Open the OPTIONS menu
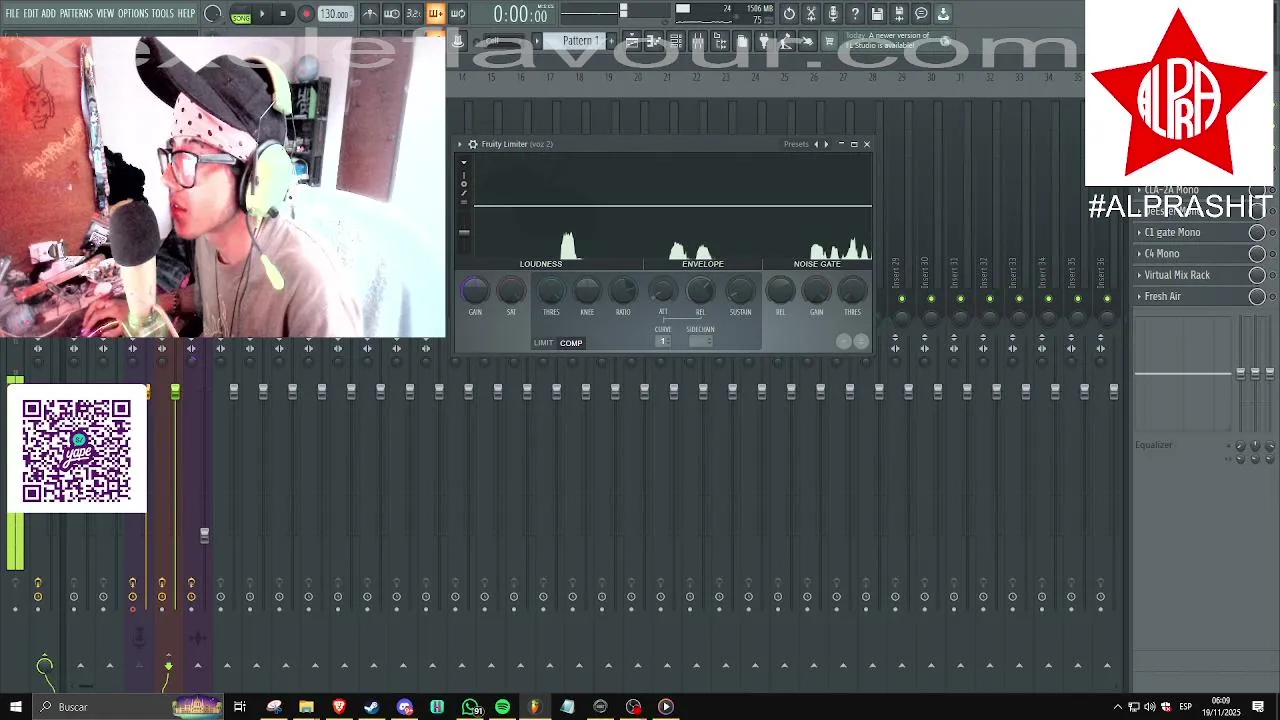The width and height of the screenshot is (1280, 720). tap(133, 14)
